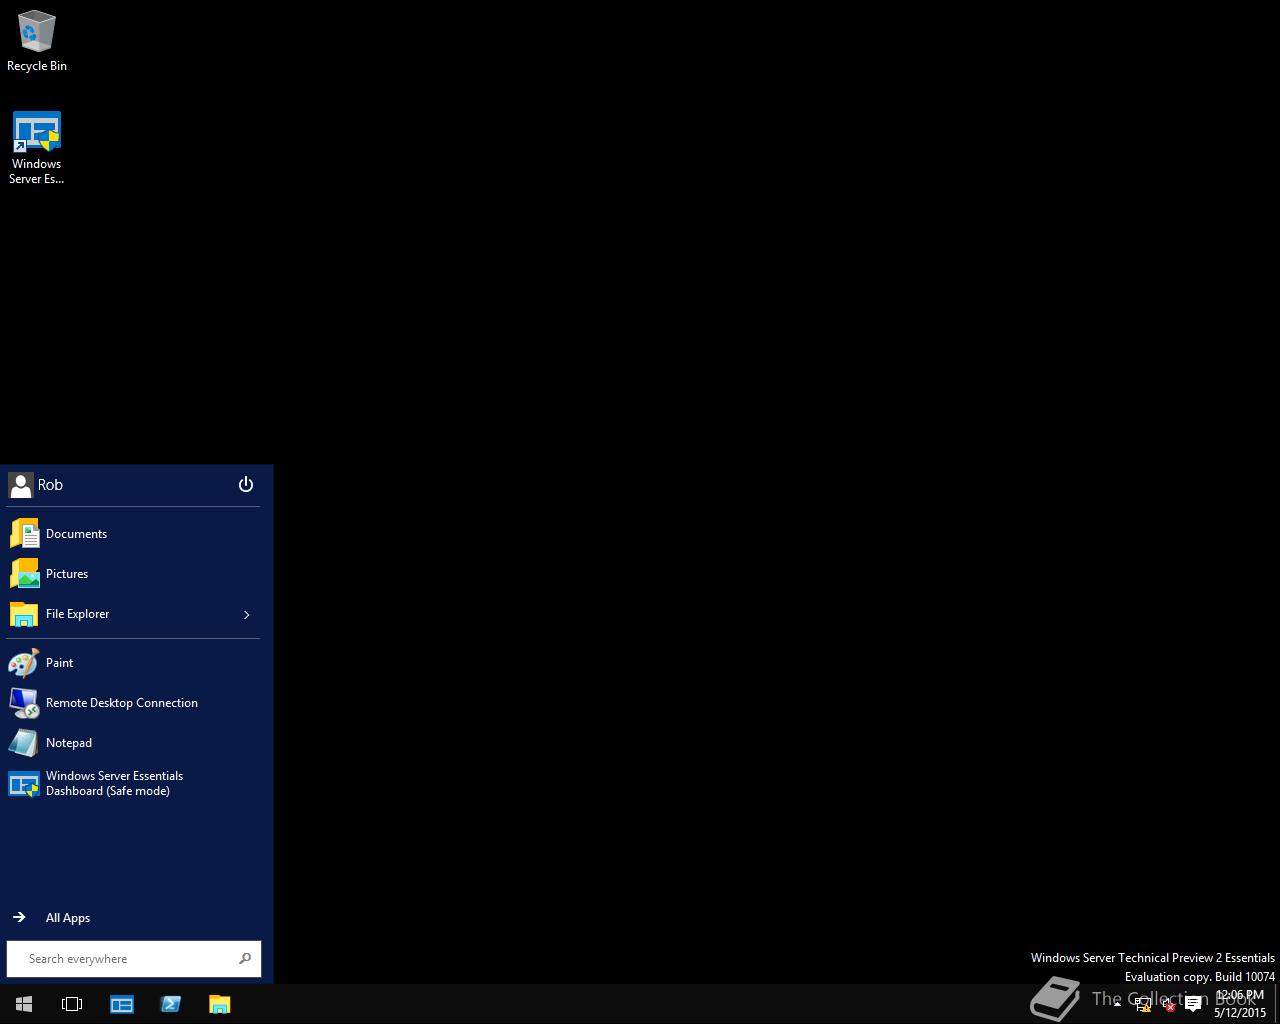
Task: Click the Remote Desktop Connection icon
Action: (x=24, y=703)
